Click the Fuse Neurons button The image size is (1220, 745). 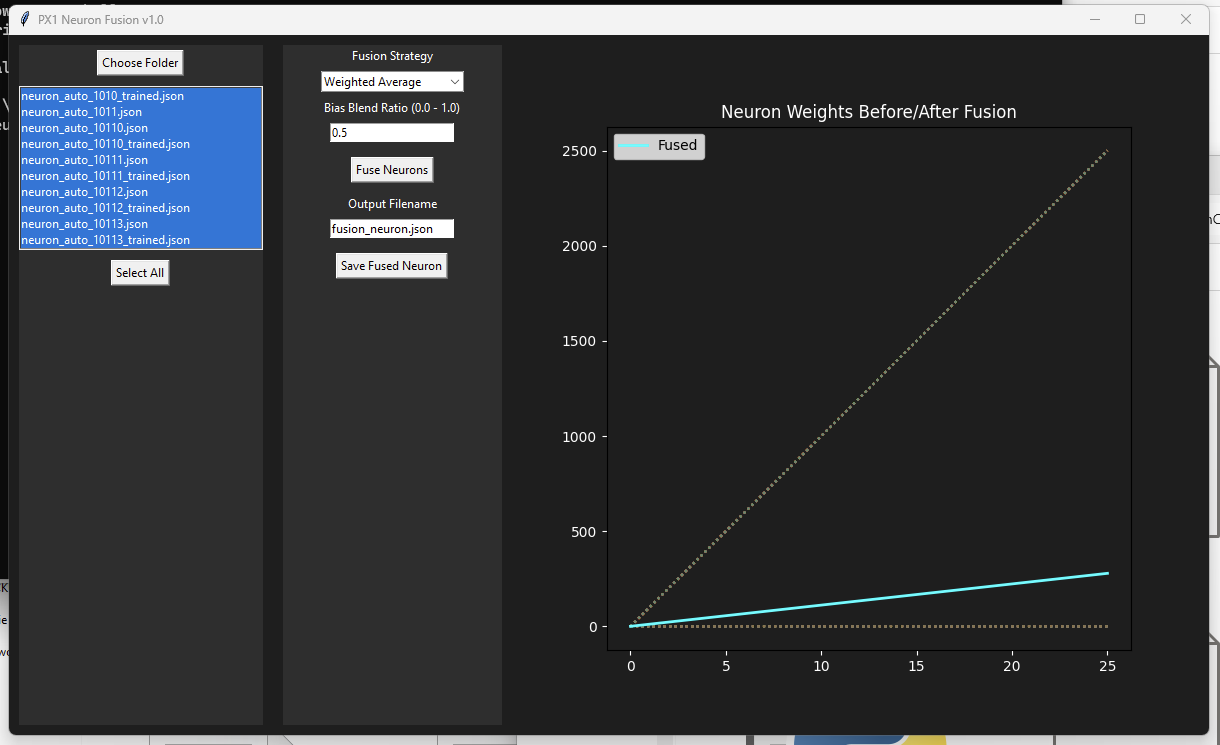point(392,170)
